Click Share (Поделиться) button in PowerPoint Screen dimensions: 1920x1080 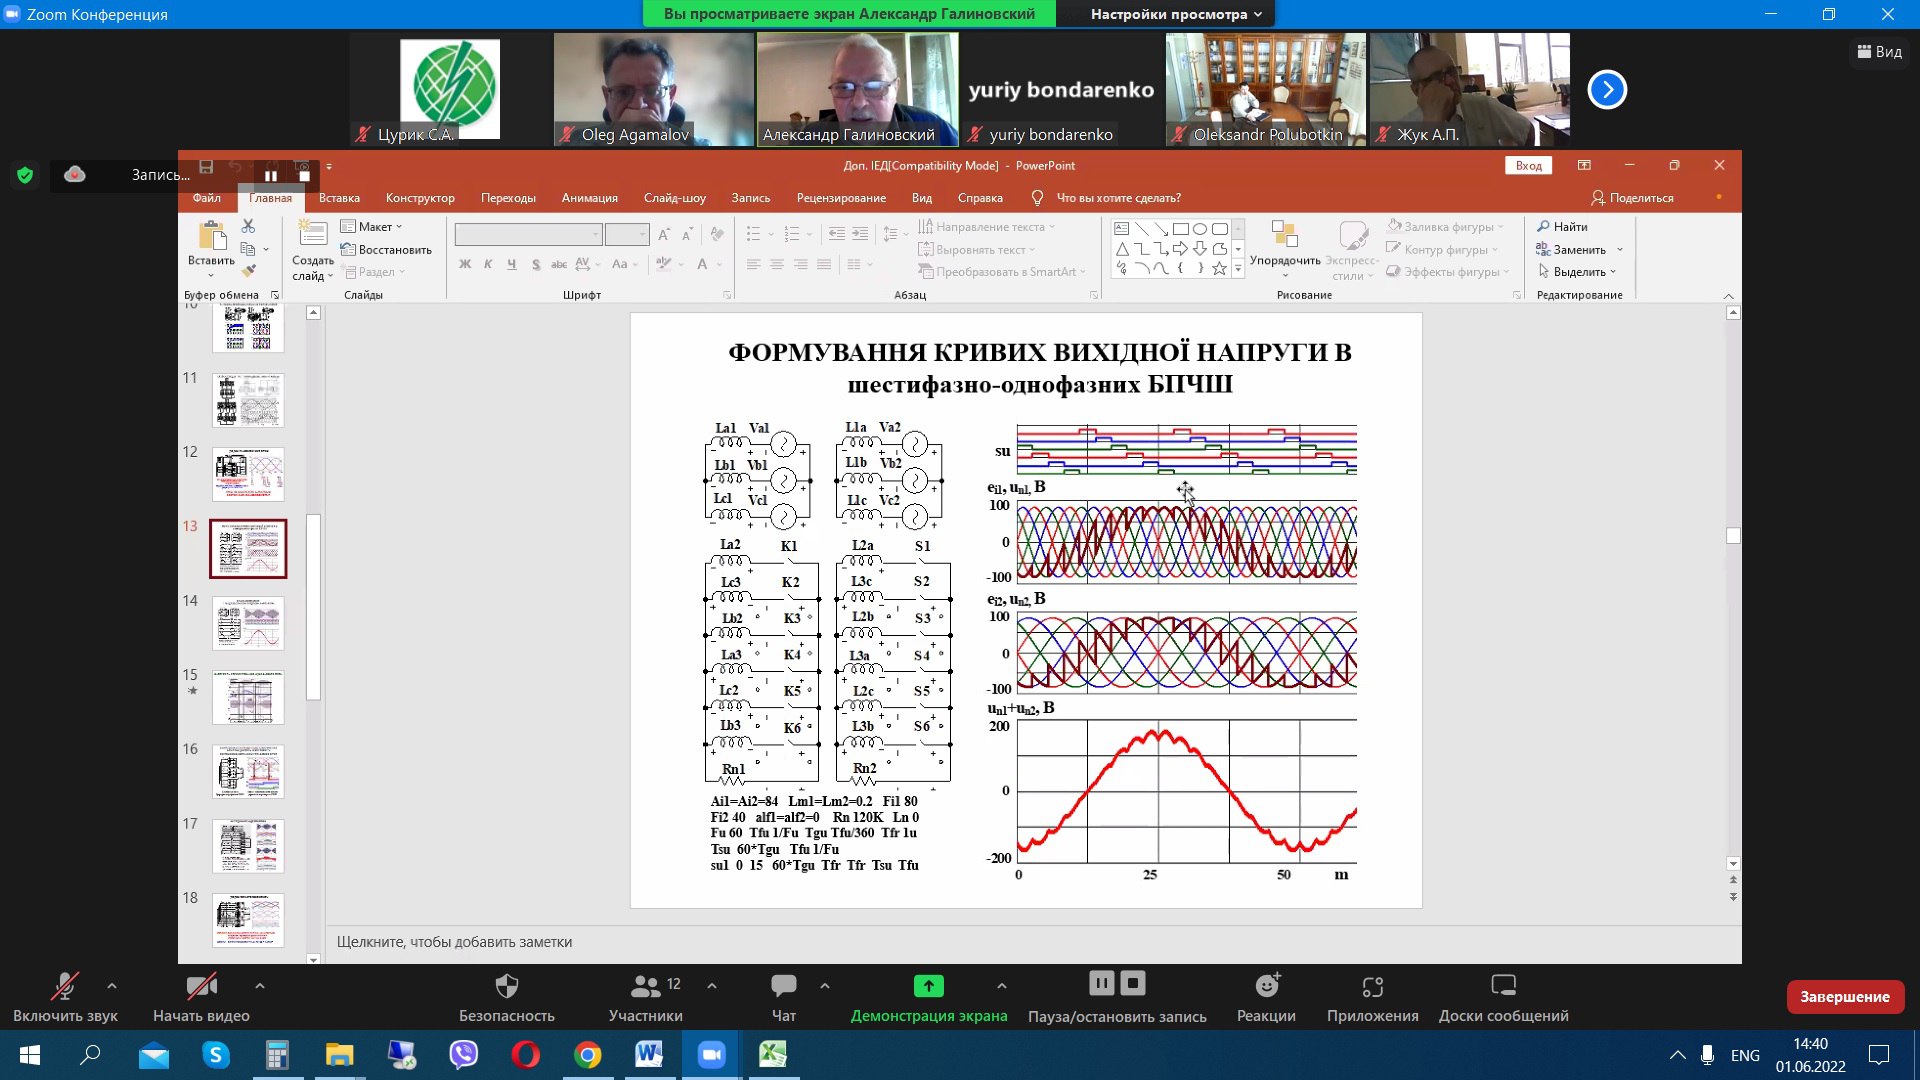[x=1632, y=198]
